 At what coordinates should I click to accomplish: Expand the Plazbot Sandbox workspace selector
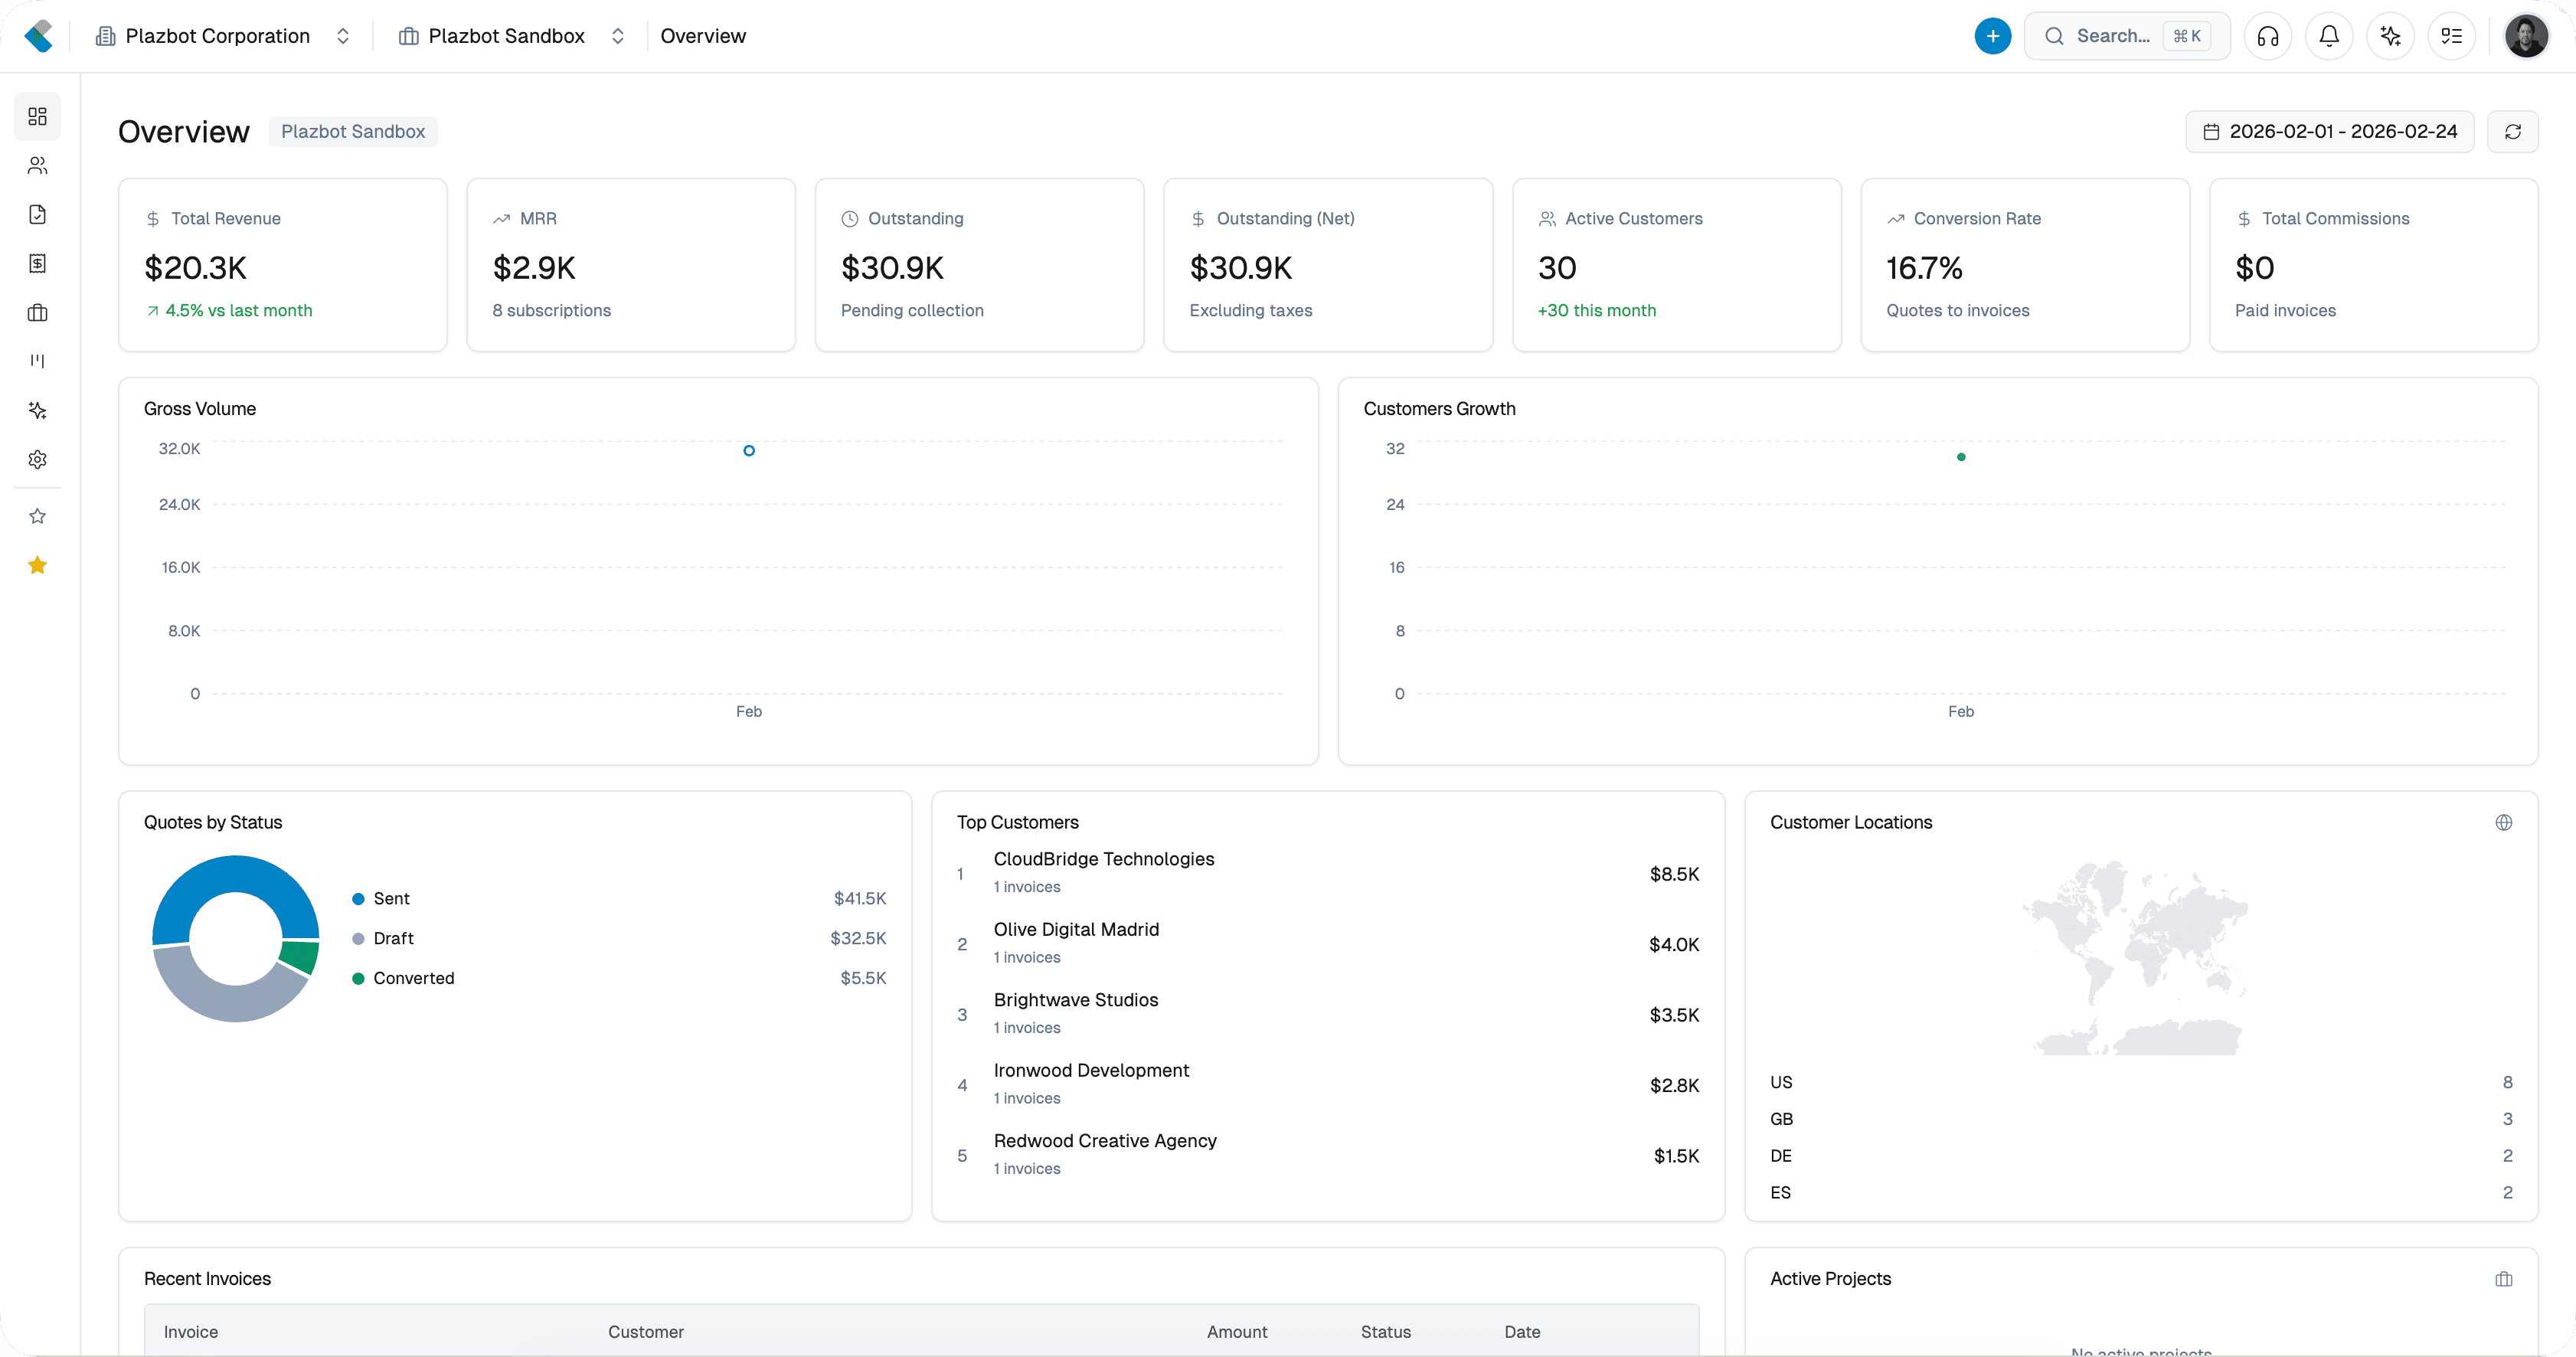[x=505, y=36]
